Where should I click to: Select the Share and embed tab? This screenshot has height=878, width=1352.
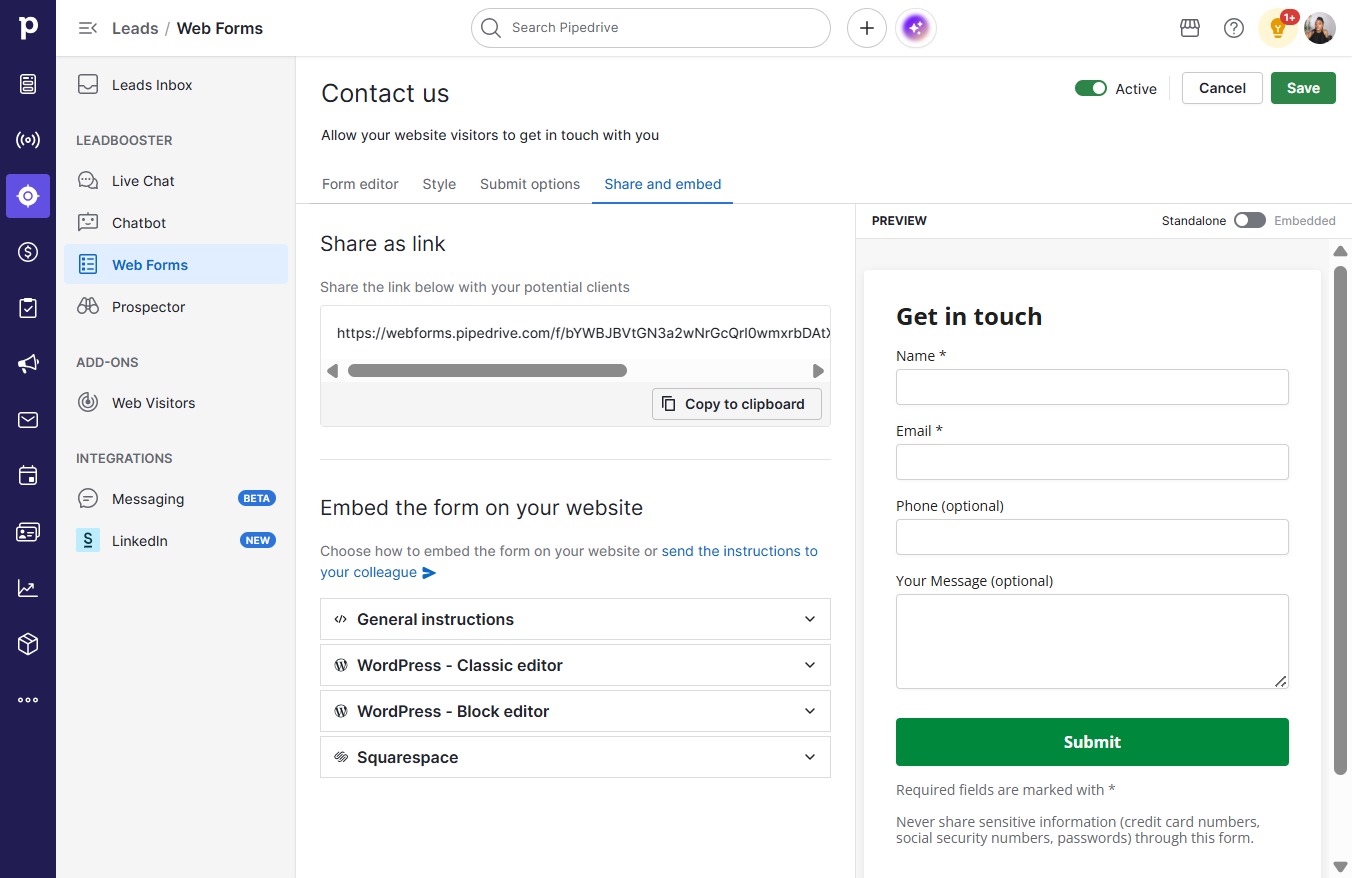(x=662, y=184)
